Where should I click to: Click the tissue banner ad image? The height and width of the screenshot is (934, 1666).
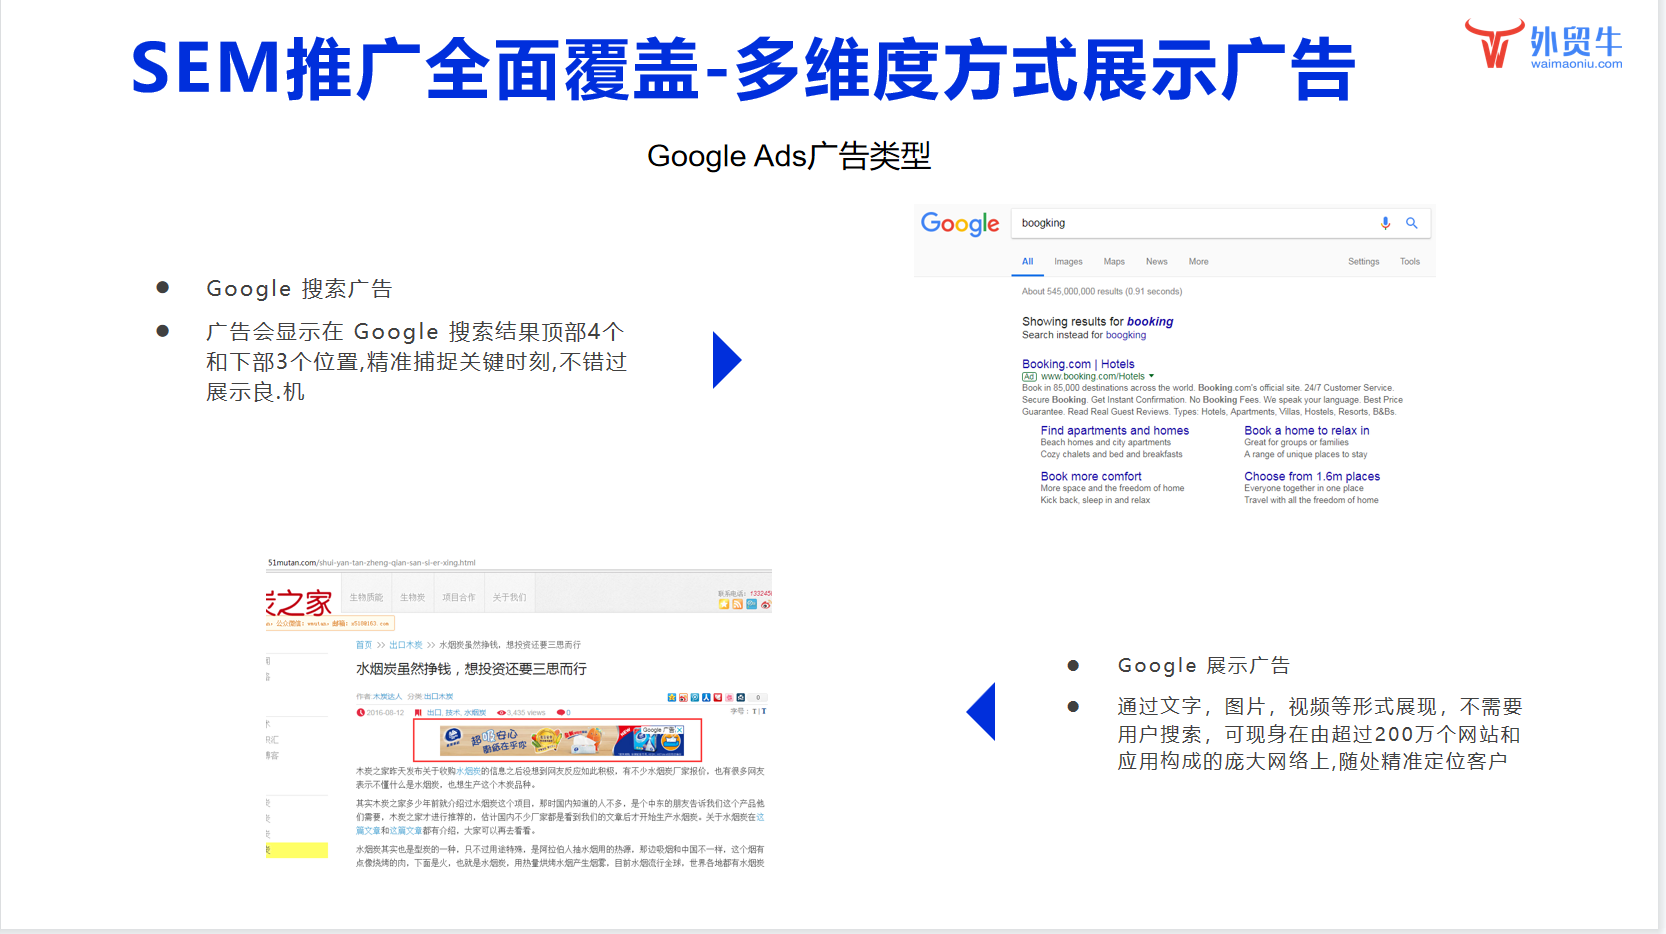click(562, 740)
